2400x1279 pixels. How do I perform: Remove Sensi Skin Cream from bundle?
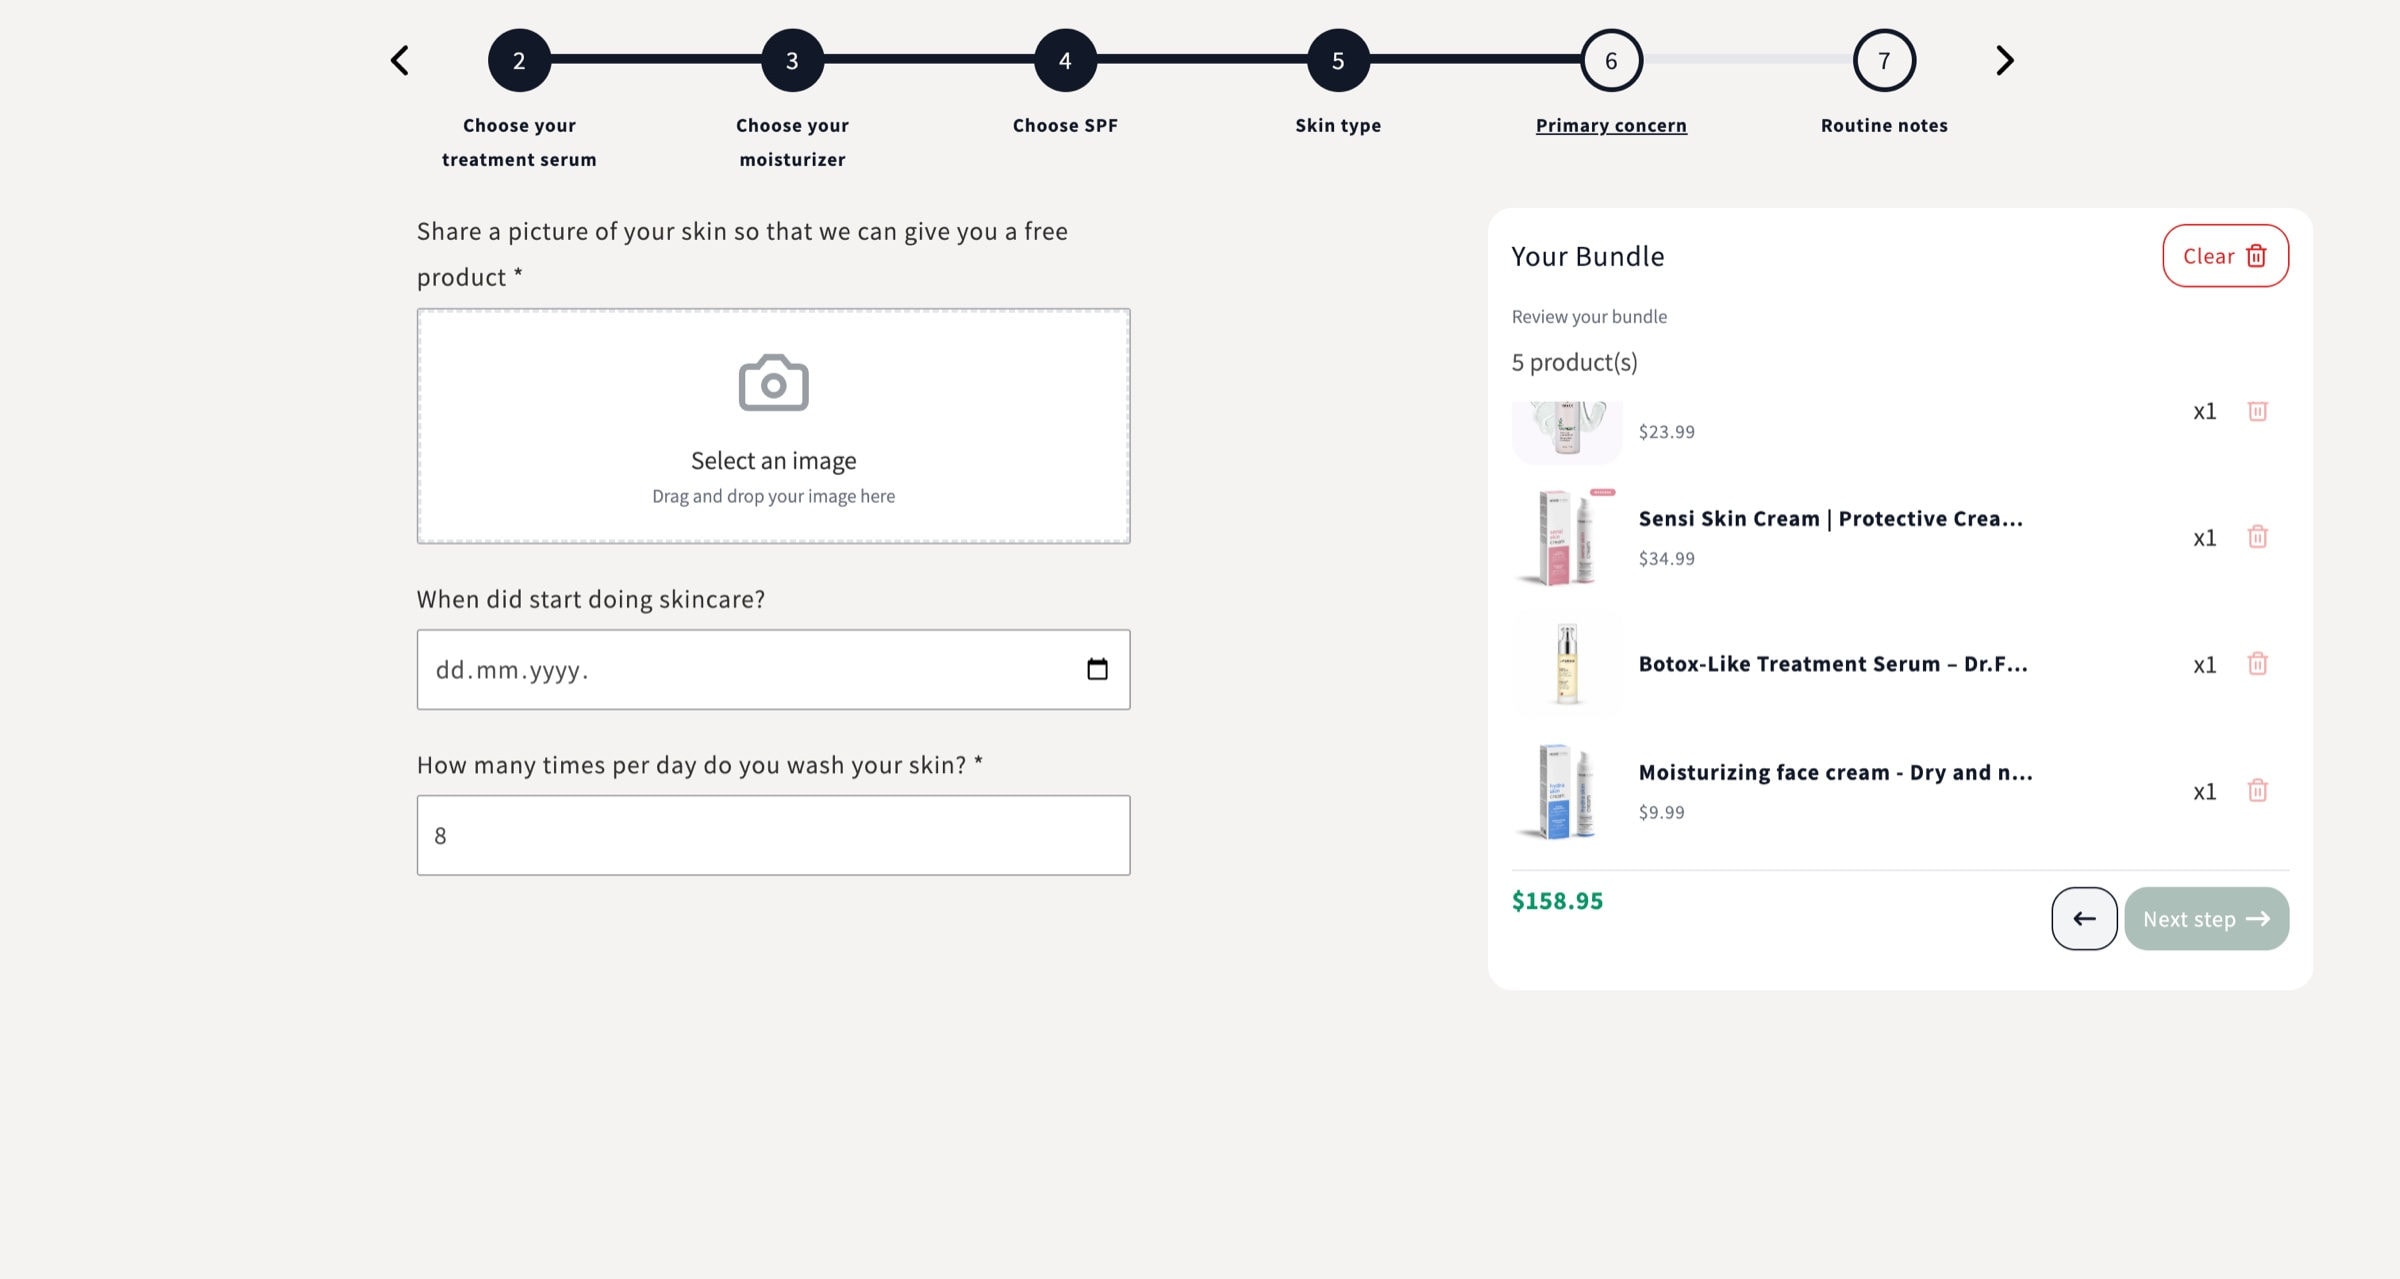coord(2257,537)
